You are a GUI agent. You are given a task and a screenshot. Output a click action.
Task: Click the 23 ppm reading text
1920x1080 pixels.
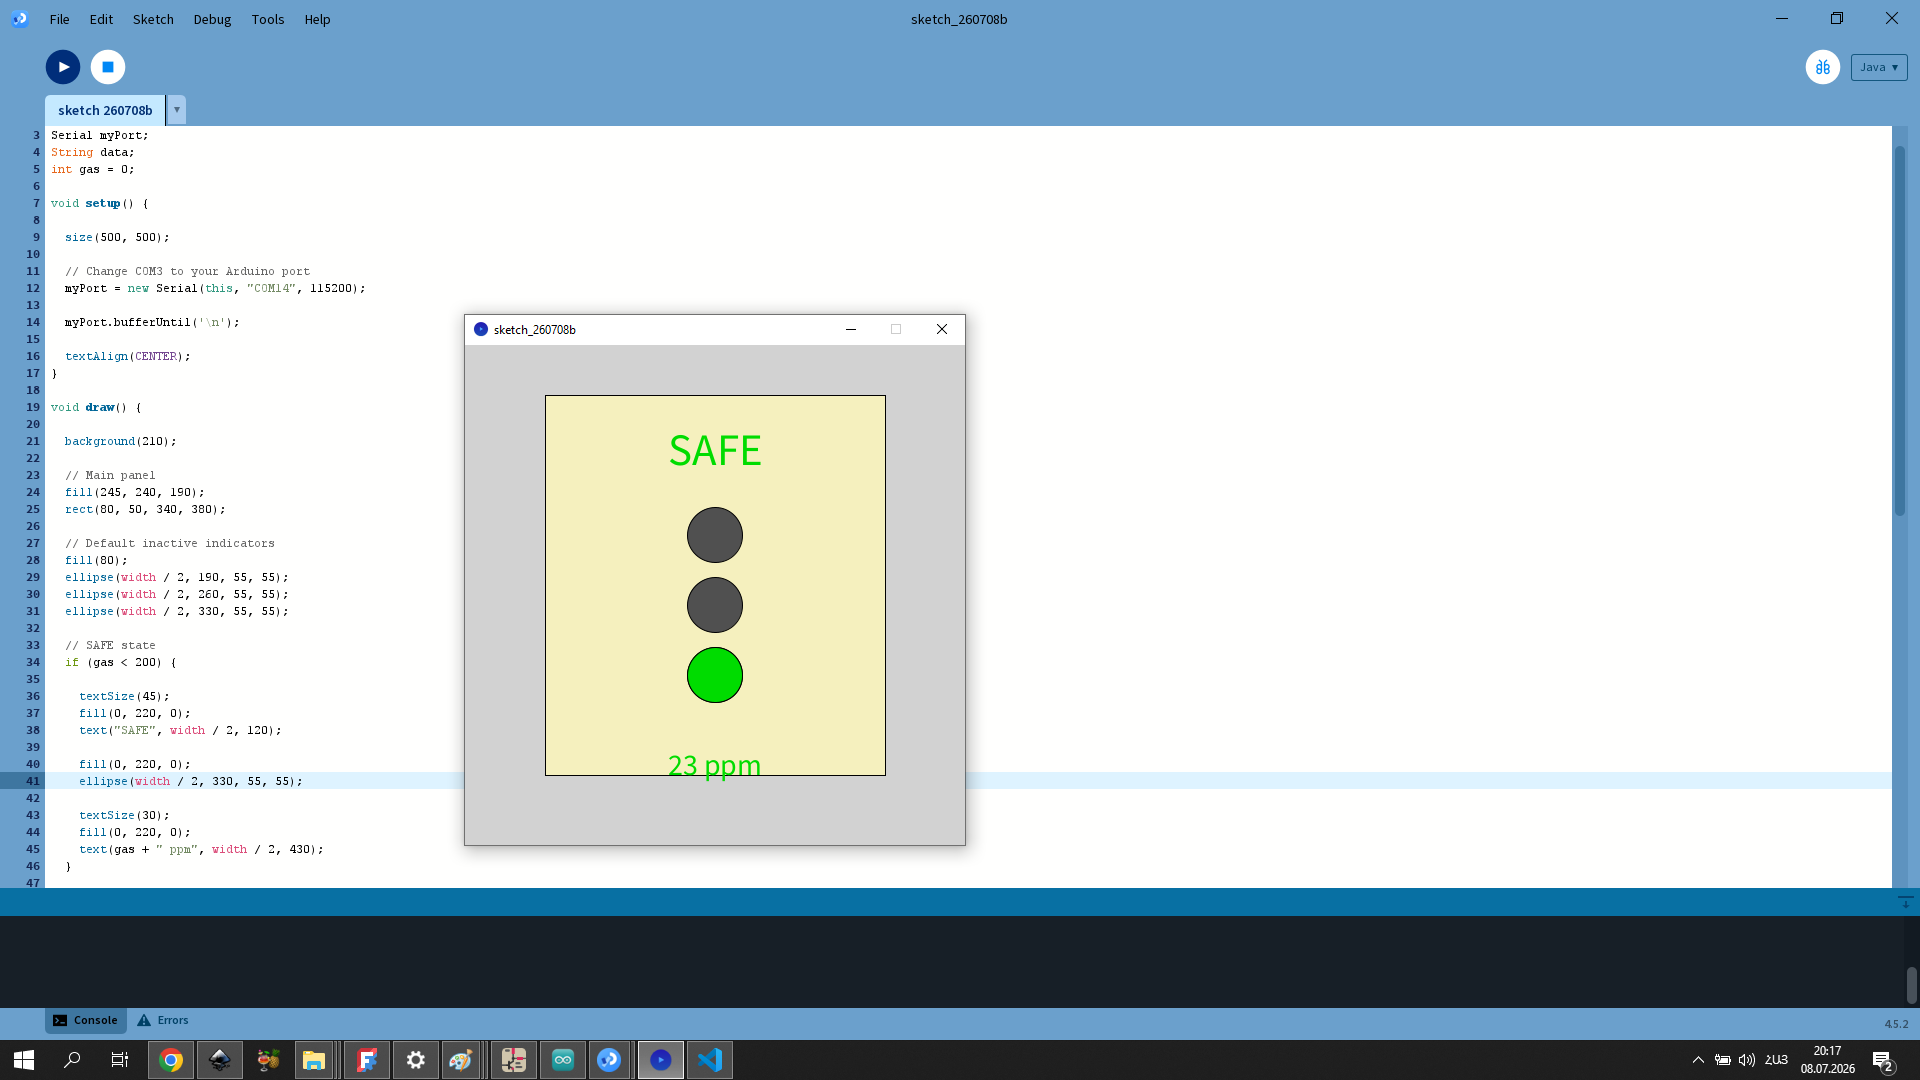tap(715, 765)
